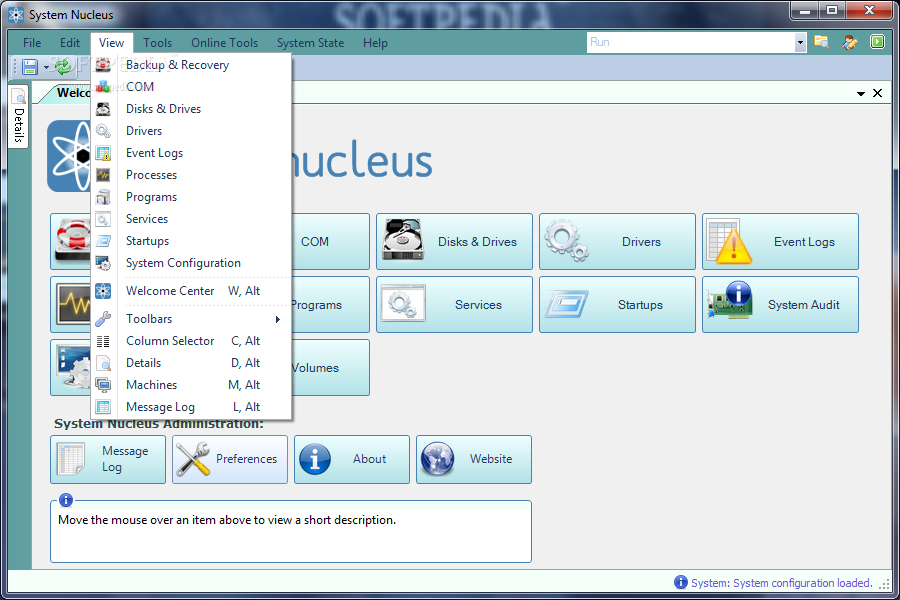Choose Backup & Recovery from View menu

coord(191,65)
